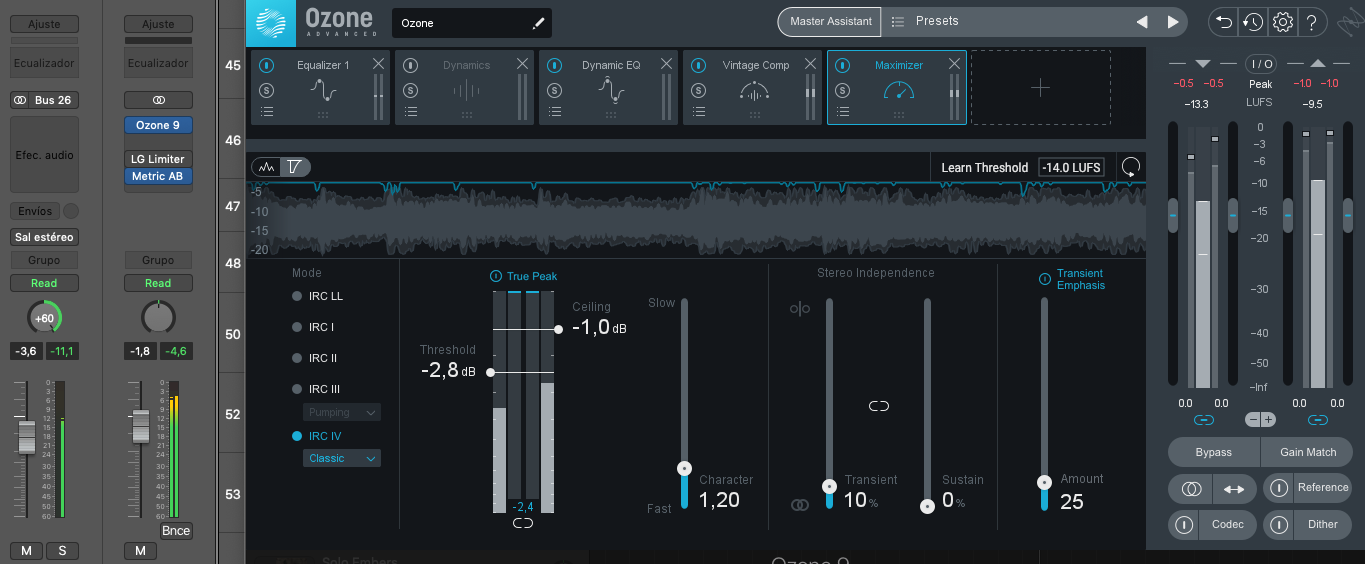Toggle the threshold and ceiling link icon
The width and height of the screenshot is (1365, 564).
click(523, 523)
